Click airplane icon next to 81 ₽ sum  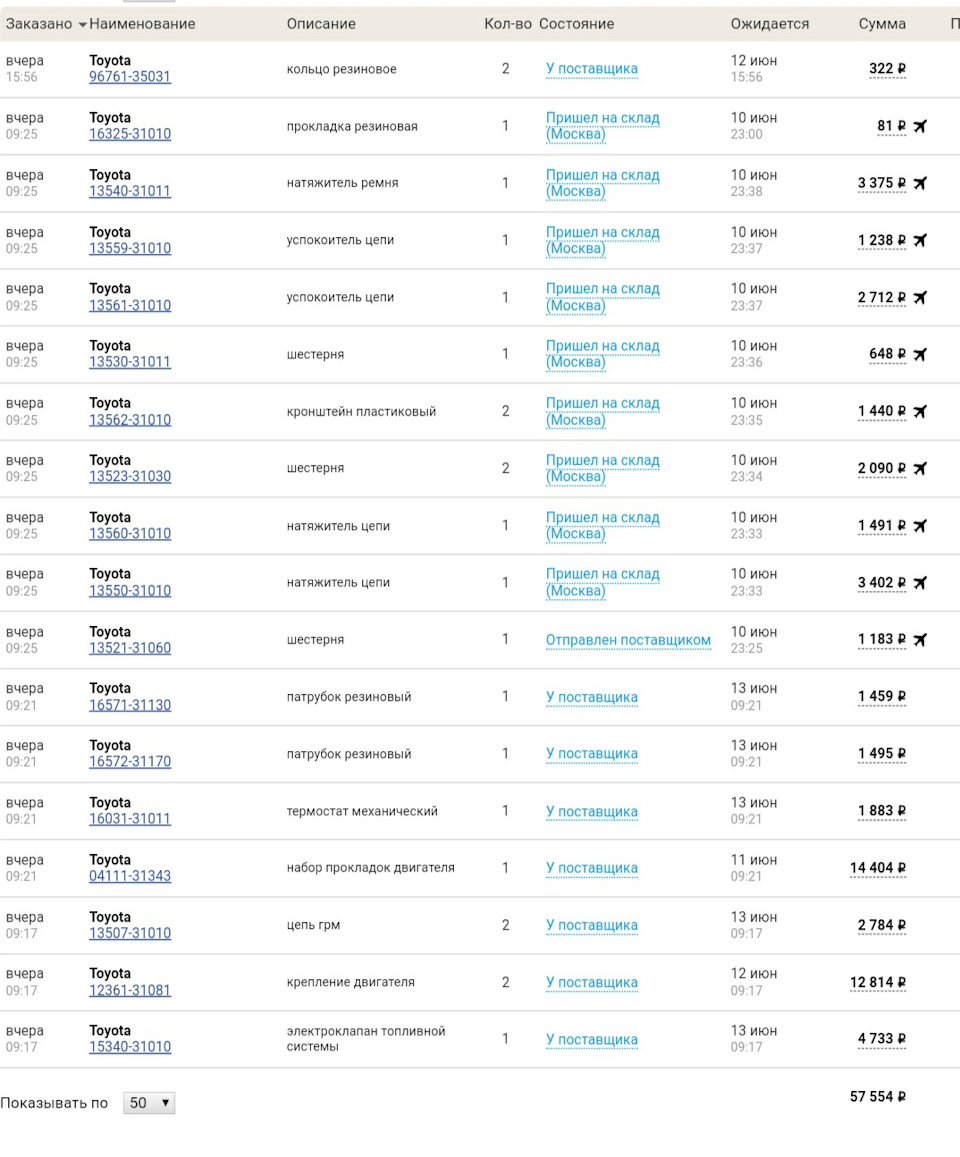point(920,126)
